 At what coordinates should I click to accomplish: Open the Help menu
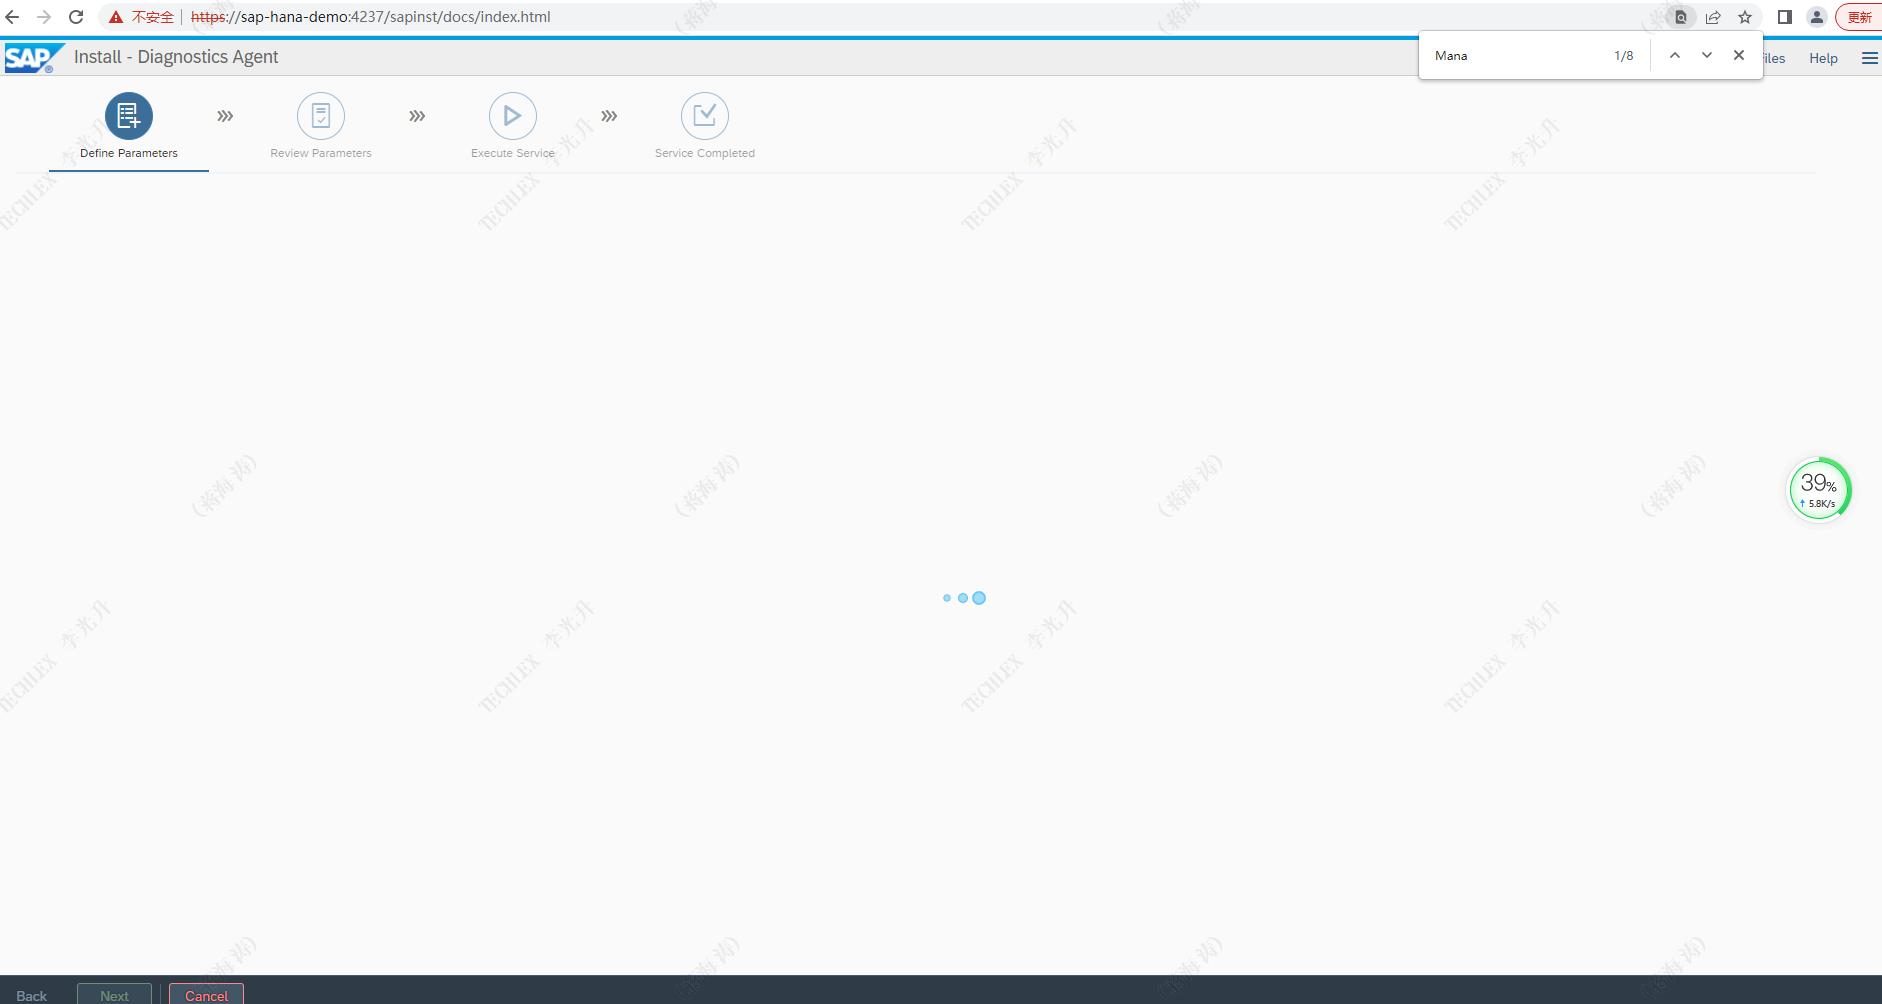point(1823,58)
